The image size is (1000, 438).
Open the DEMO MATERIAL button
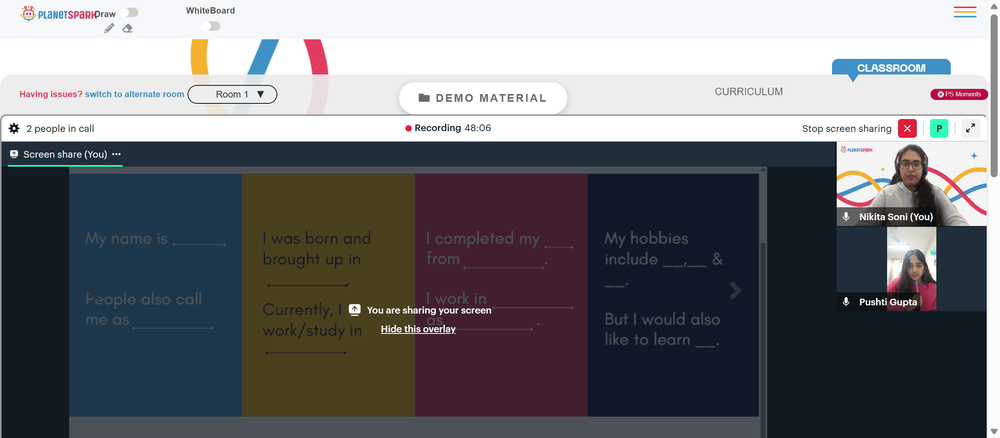click(483, 98)
